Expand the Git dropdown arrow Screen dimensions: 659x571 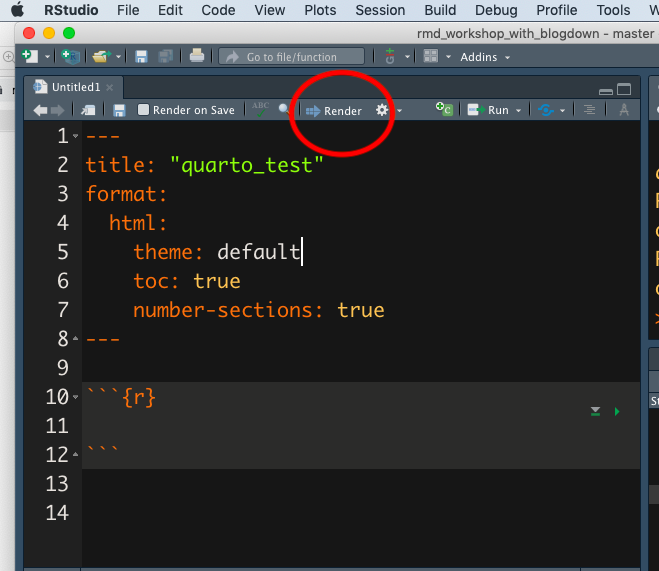coord(407,57)
